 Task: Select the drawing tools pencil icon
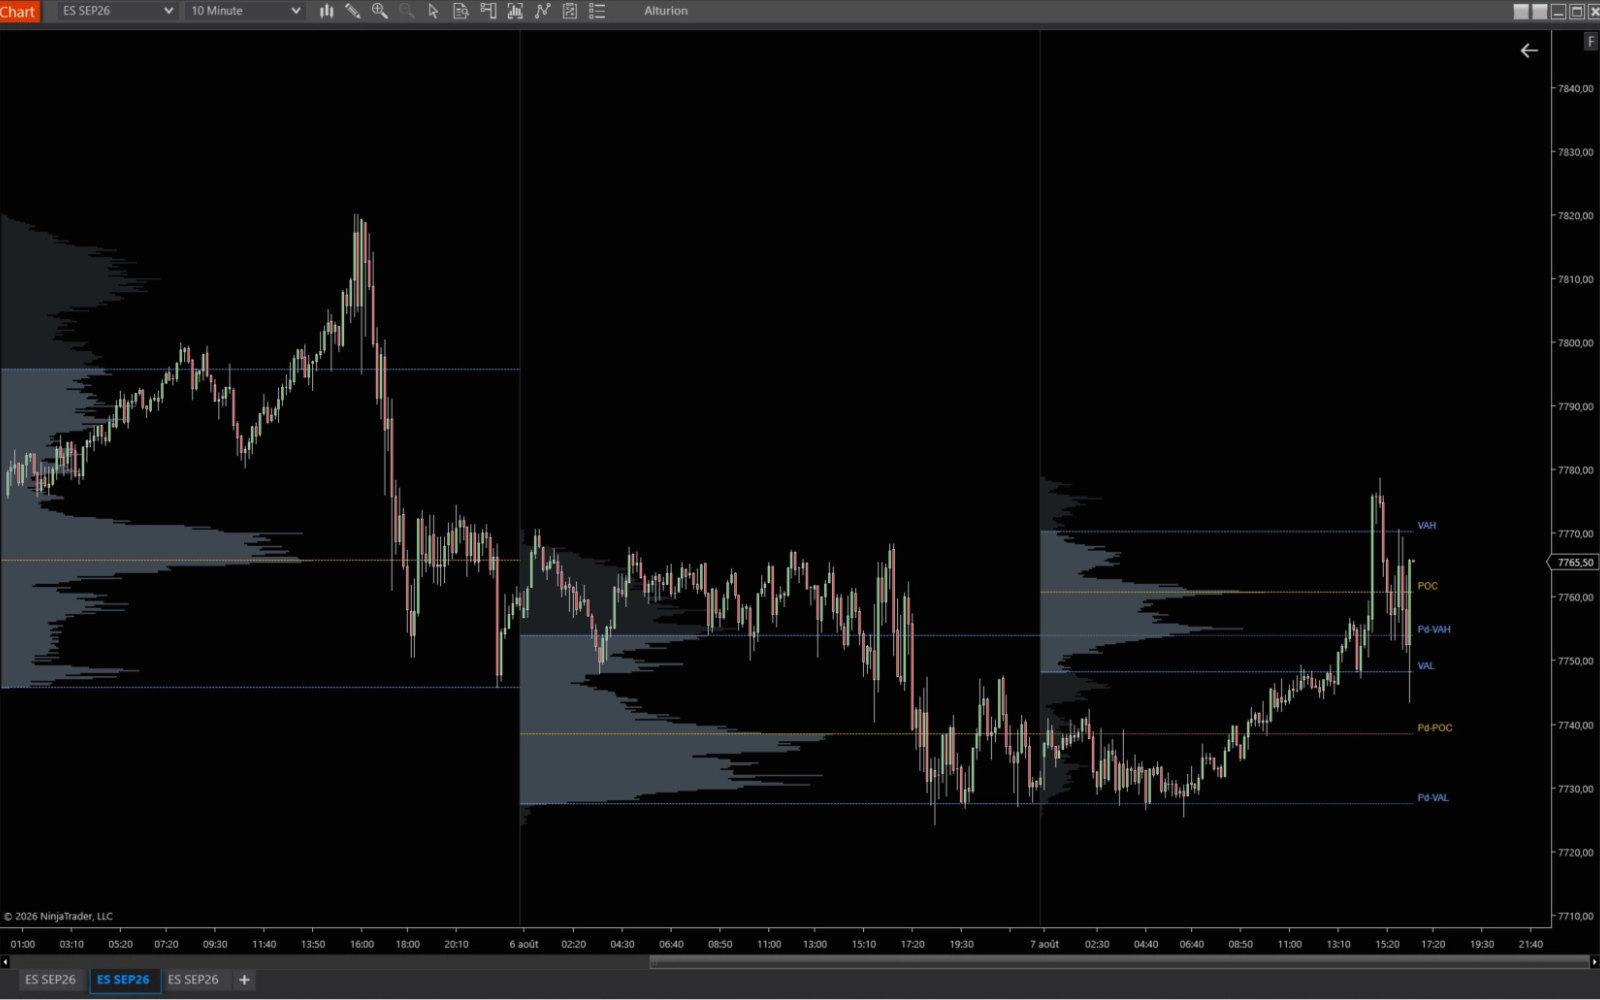pos(353,11)
